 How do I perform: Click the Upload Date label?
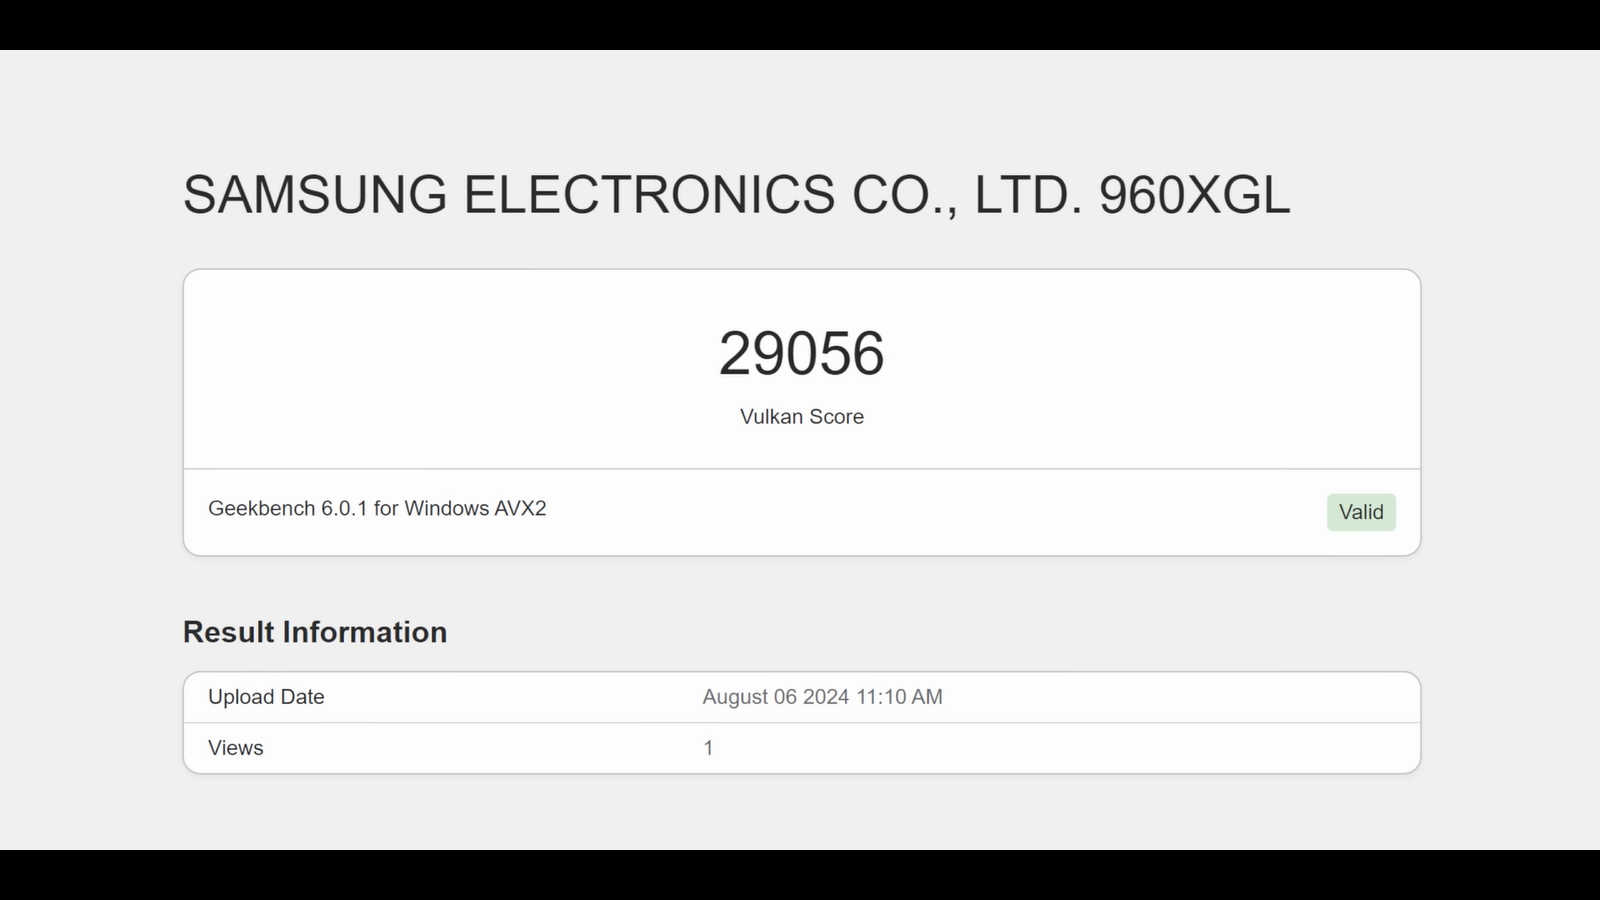click(x=266, y=697)
